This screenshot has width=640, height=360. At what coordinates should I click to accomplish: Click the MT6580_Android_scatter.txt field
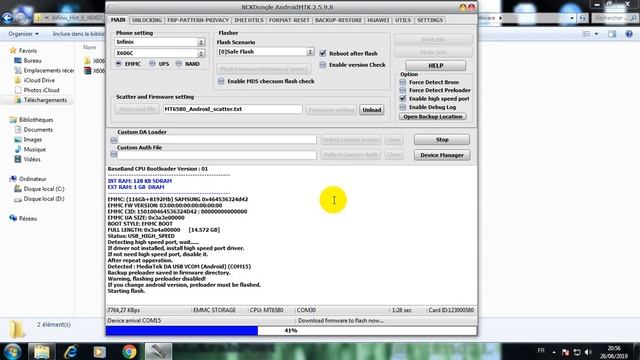(233, 109)
